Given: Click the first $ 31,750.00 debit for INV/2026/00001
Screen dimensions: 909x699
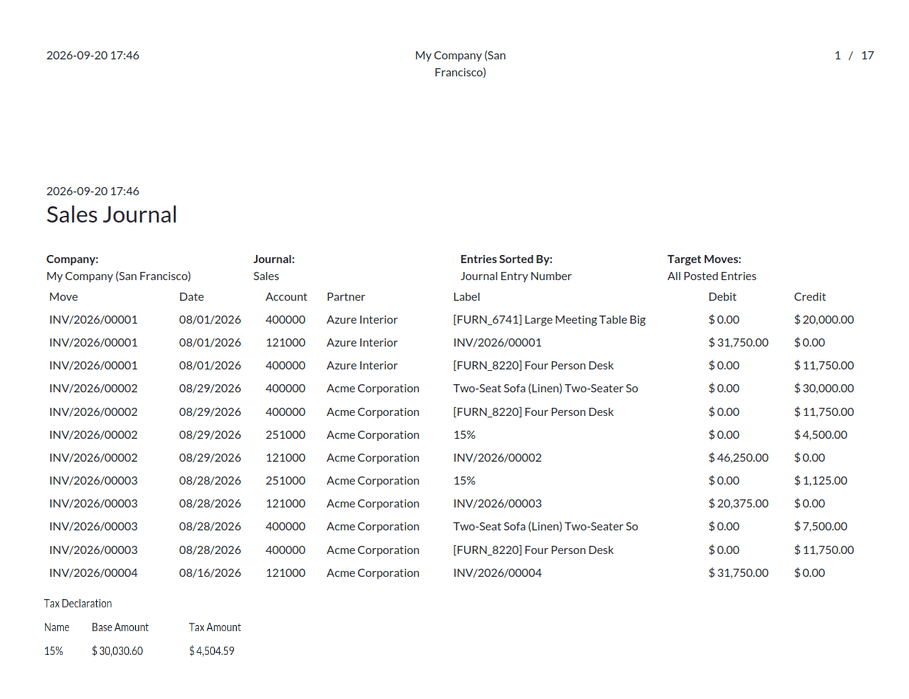Looking at the screenshot, I should click(738, 343).
